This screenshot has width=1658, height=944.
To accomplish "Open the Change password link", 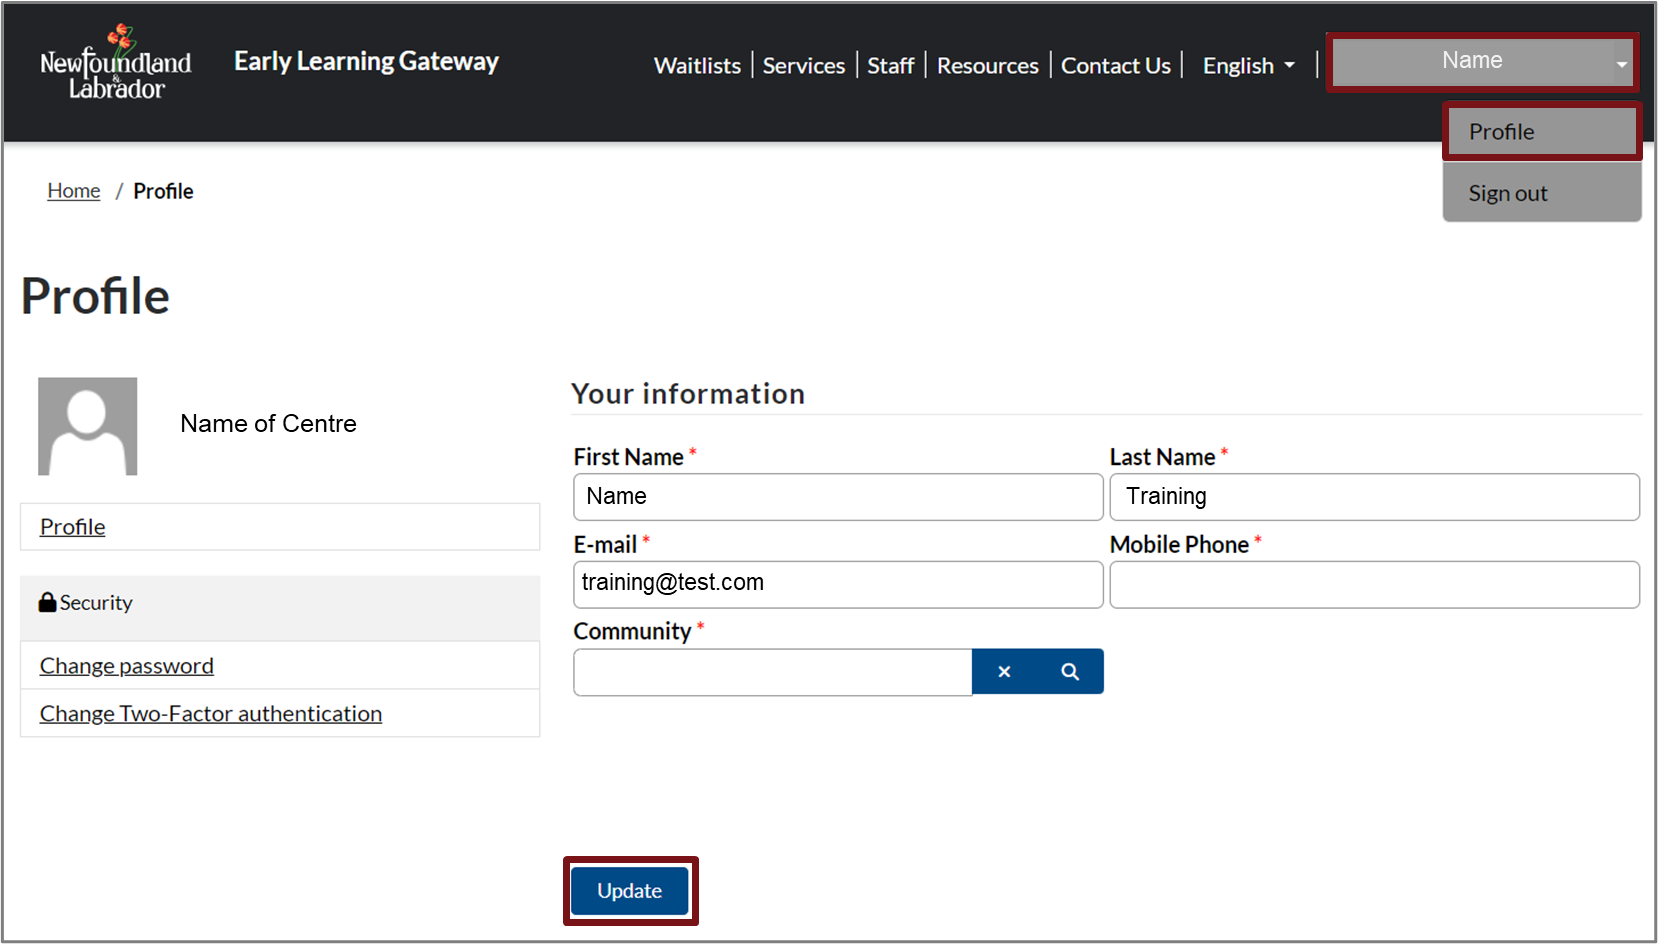I will 127,666.
